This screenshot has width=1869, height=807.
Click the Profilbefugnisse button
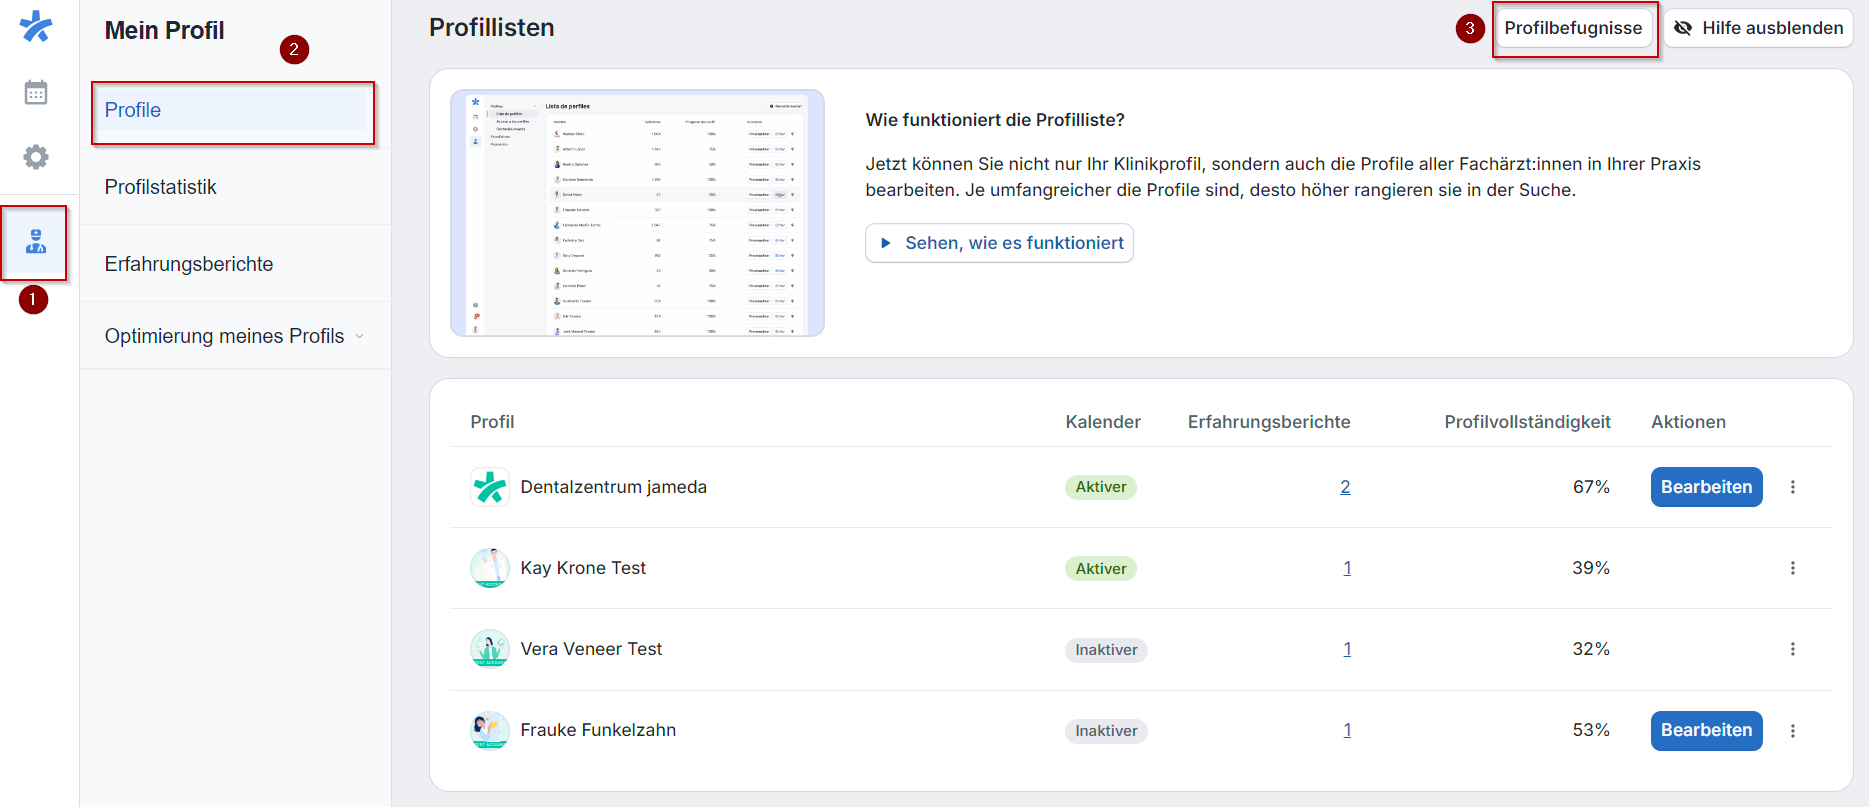click(x=1573, y=28)
